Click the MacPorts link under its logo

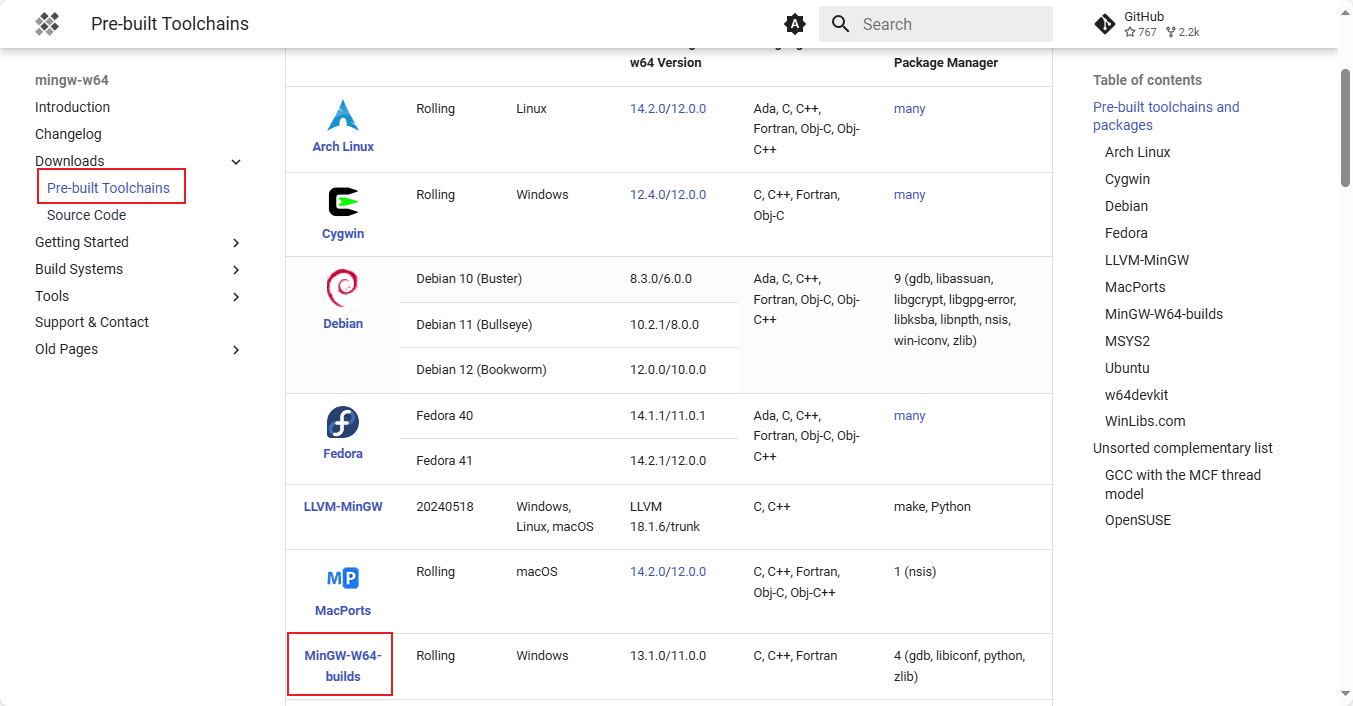[343, 610]
